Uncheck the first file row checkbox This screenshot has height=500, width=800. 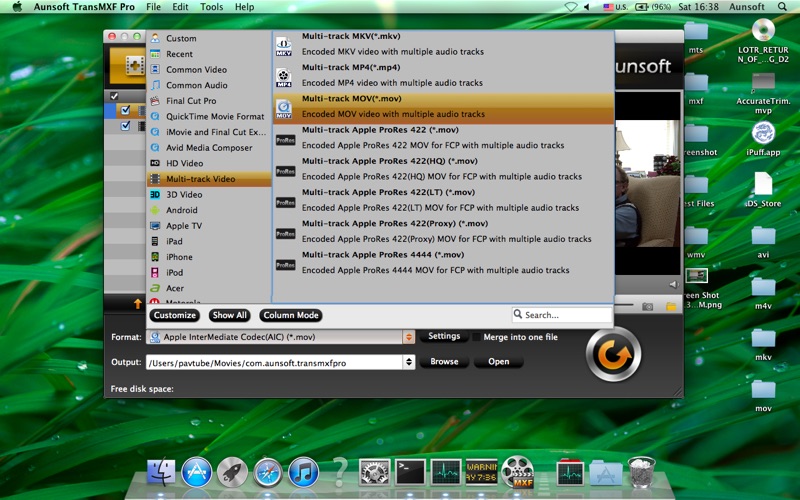coord(125,111)
